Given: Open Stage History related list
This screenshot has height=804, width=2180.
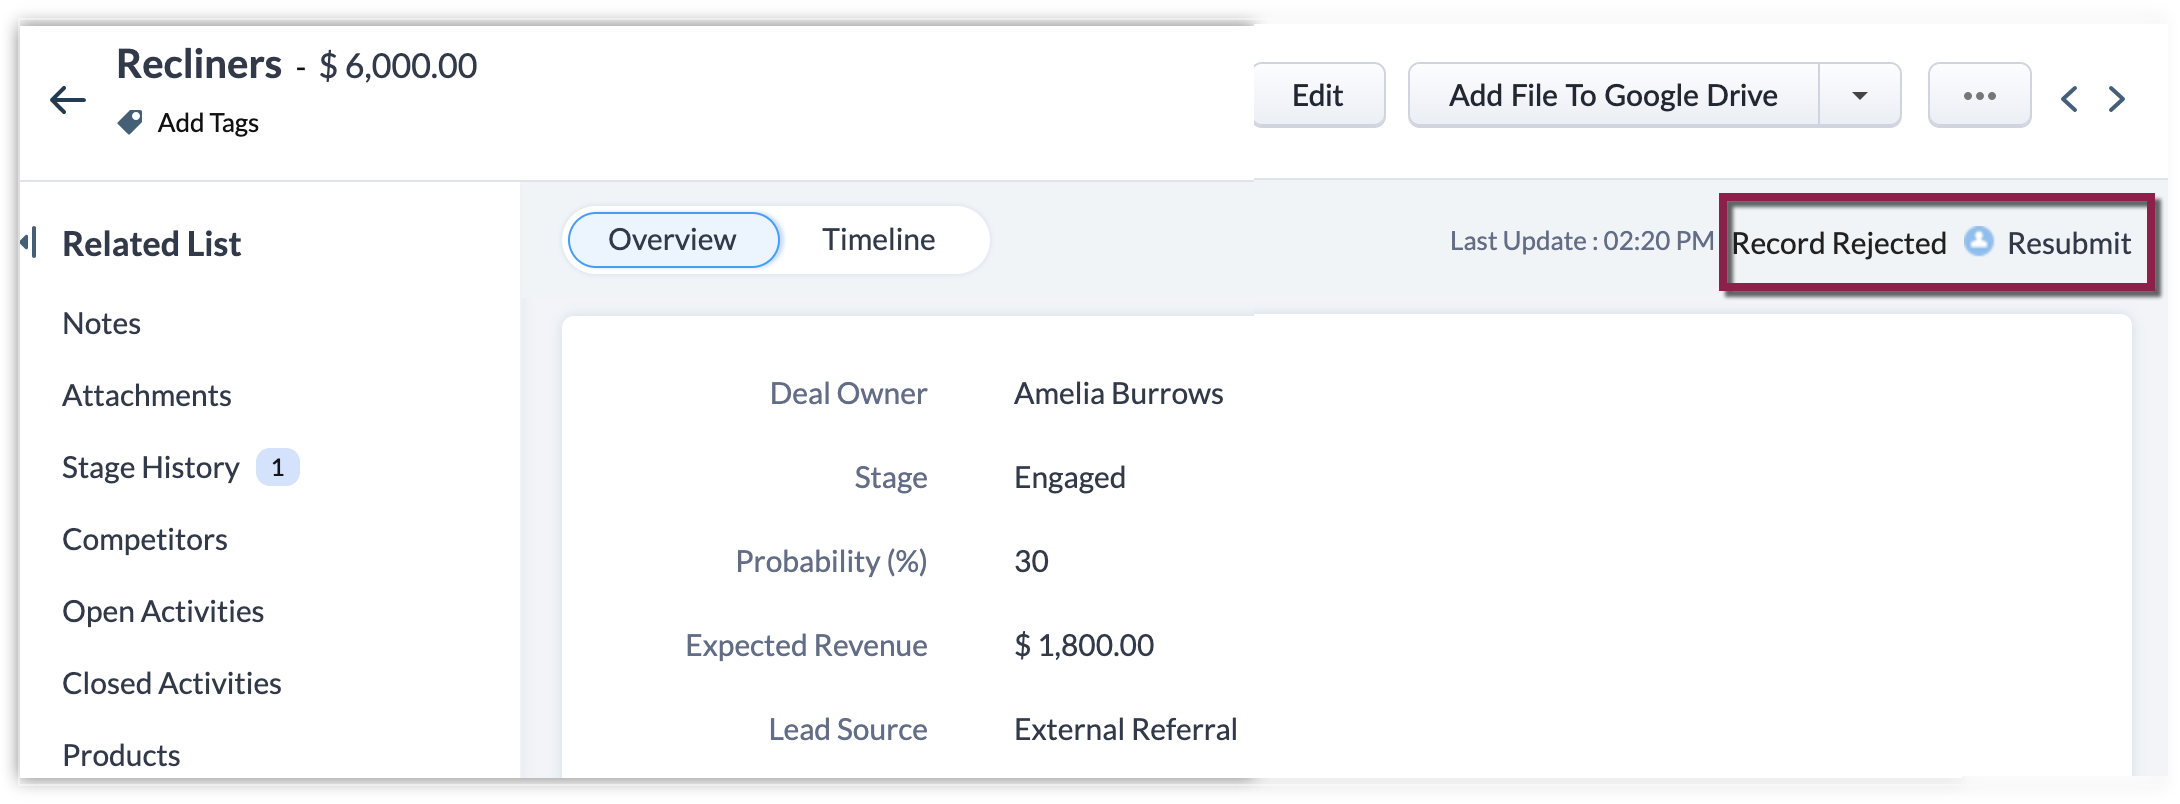Looking at the screenshot, I should coord(151,468).
